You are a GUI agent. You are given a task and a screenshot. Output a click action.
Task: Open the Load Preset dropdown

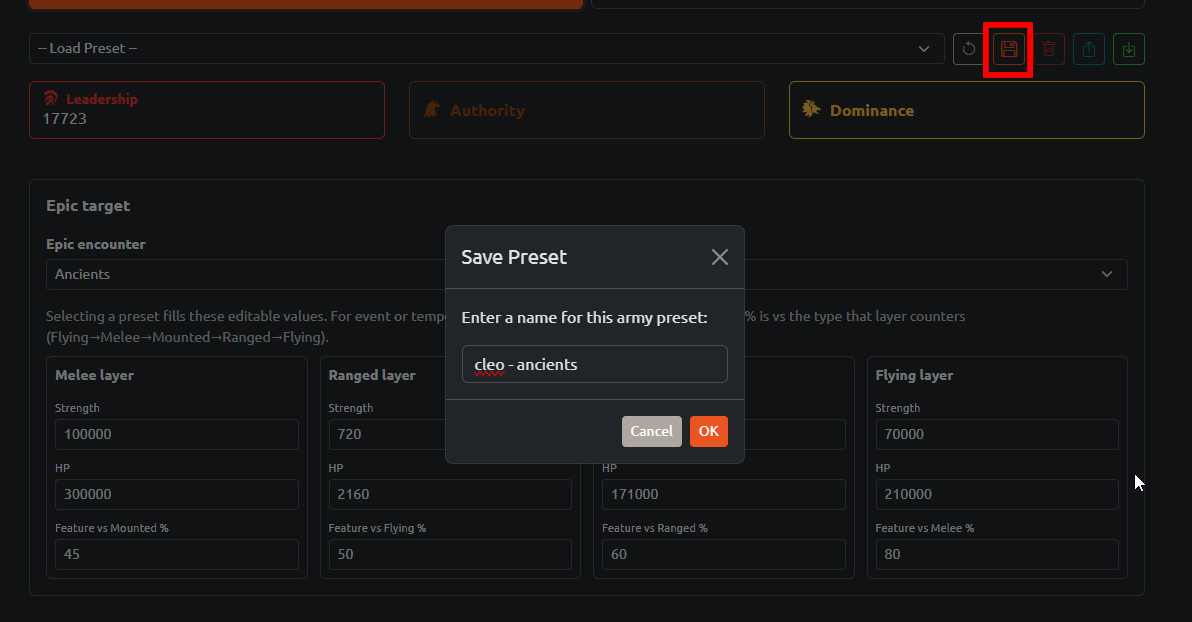(x=487, y=49)
